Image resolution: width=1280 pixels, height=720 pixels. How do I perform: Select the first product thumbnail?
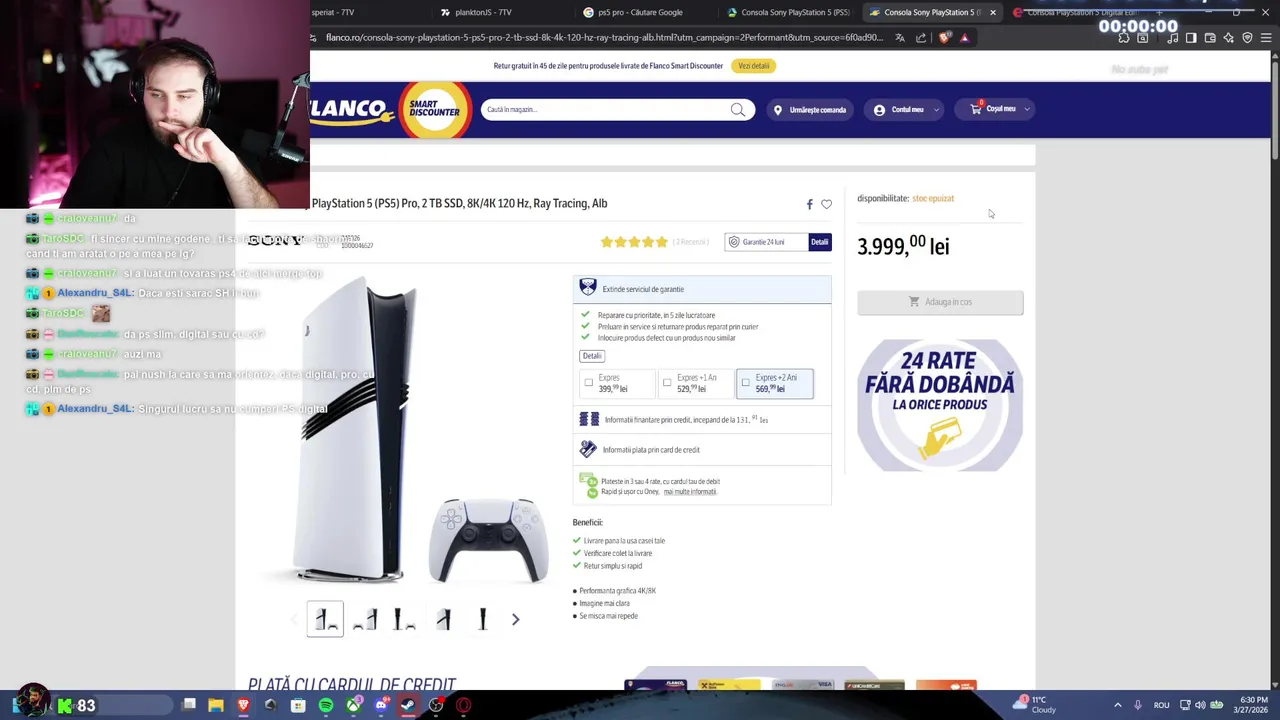coord(325,619)
